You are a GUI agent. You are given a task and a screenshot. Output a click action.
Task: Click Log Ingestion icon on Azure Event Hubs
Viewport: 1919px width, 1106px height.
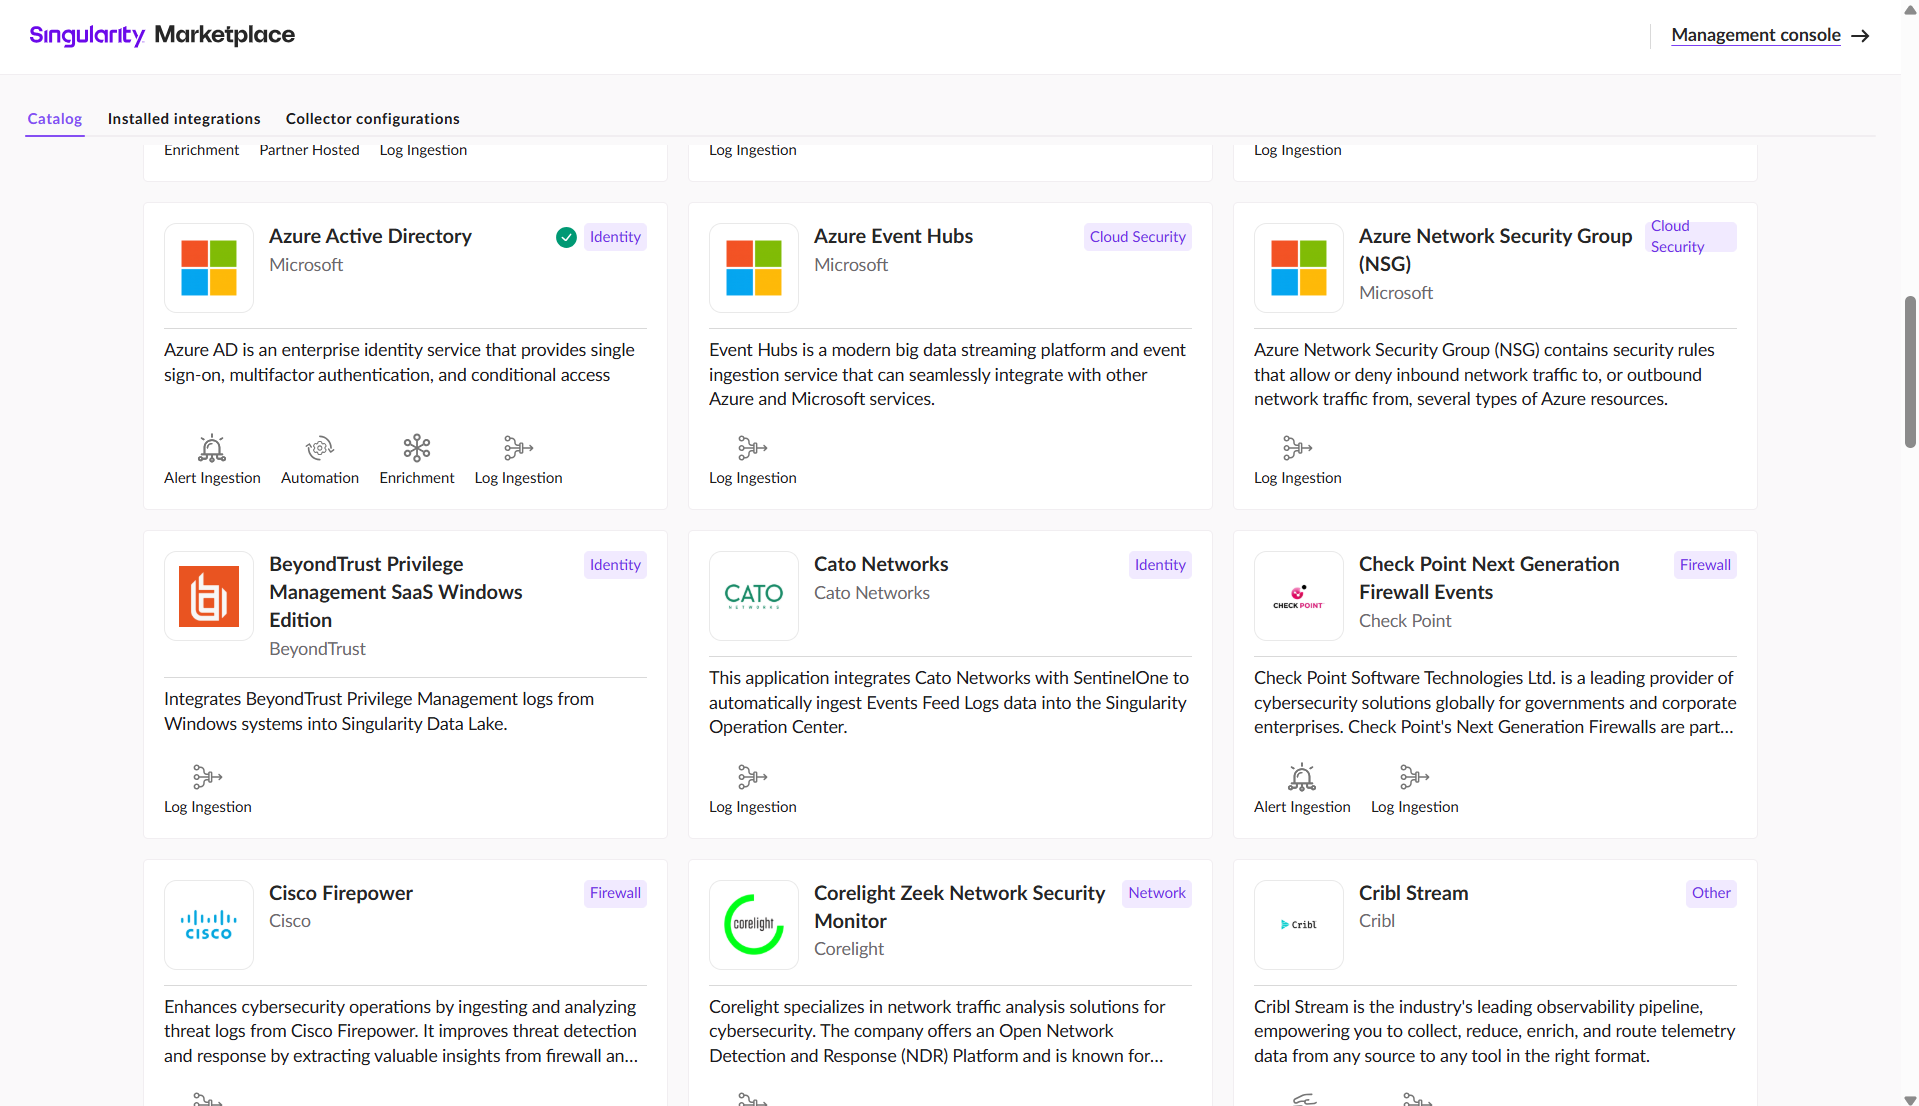[752, 447]
